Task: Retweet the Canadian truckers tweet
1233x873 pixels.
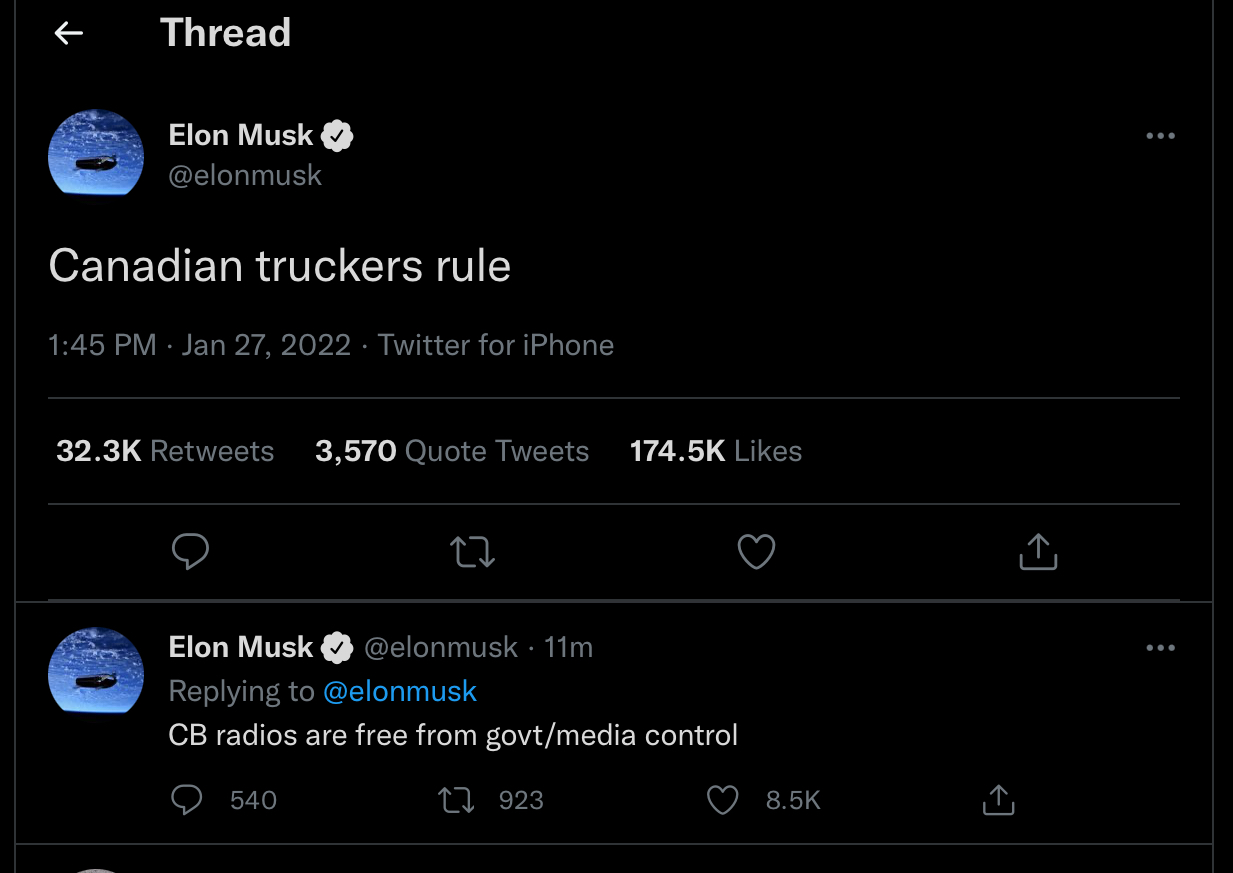Action: coord(473,552)
